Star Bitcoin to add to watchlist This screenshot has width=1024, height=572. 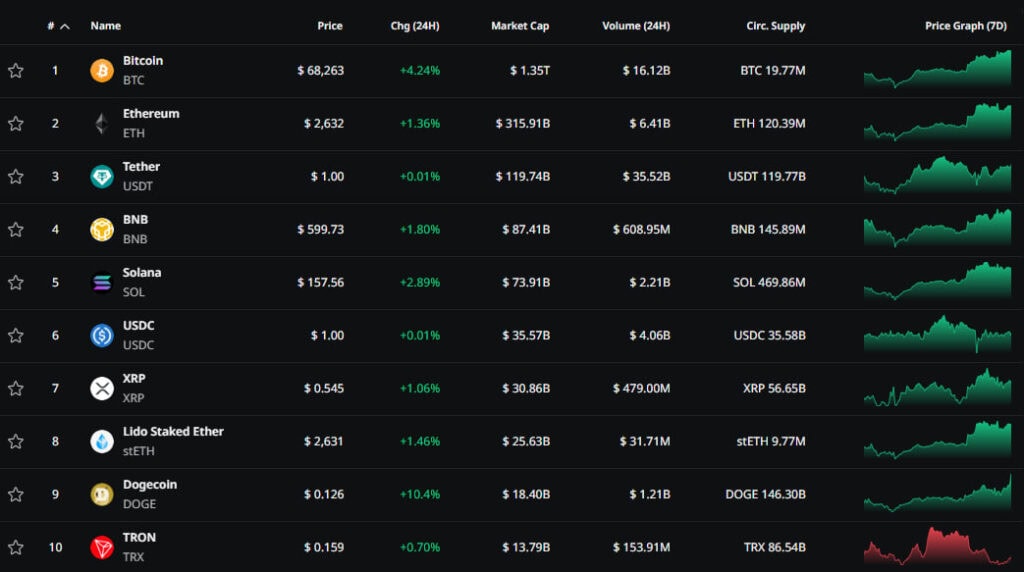point(16,71)
